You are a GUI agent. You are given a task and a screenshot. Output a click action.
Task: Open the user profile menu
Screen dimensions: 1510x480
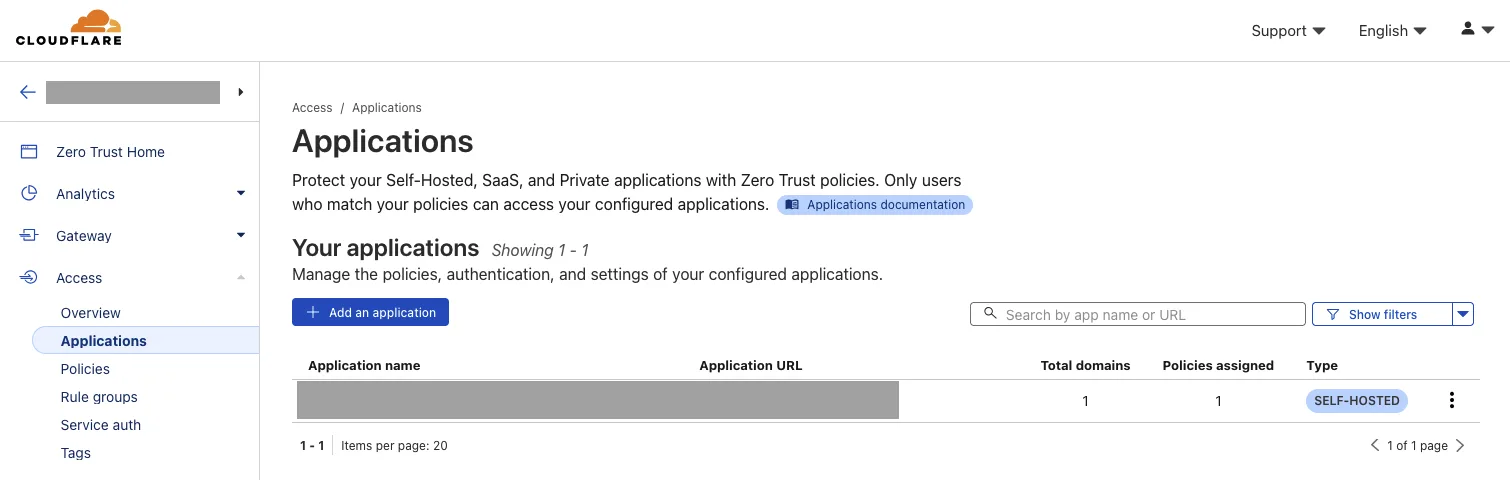click(x=1476, y=29)
